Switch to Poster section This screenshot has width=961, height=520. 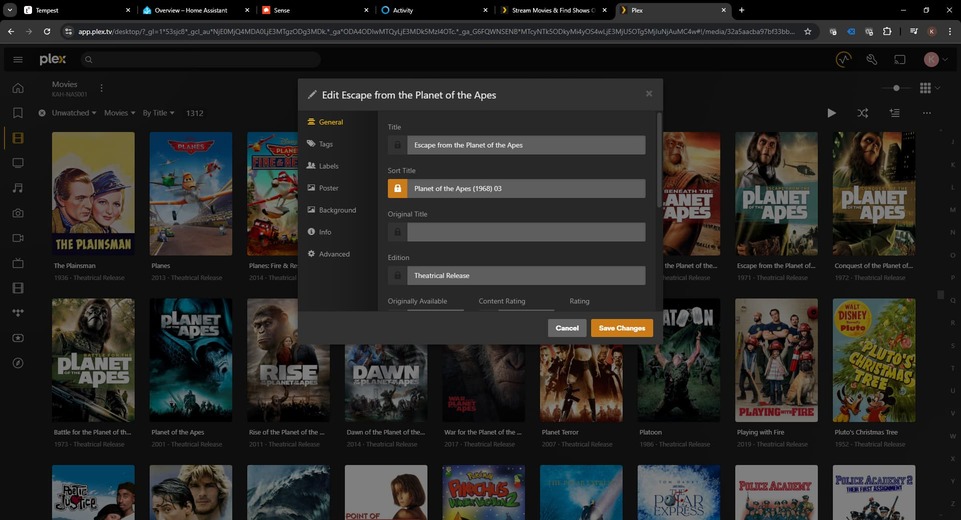323,188
